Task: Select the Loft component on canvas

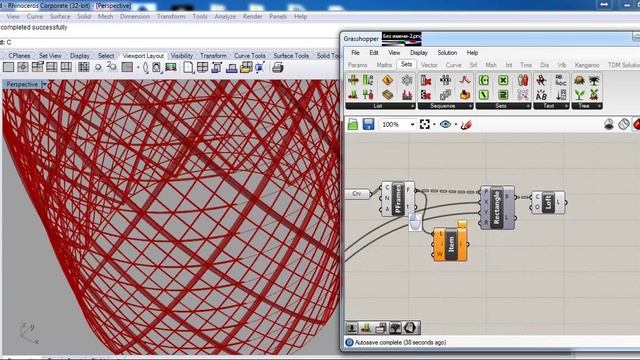Action: pyautogui.click(x=548, y=202)
